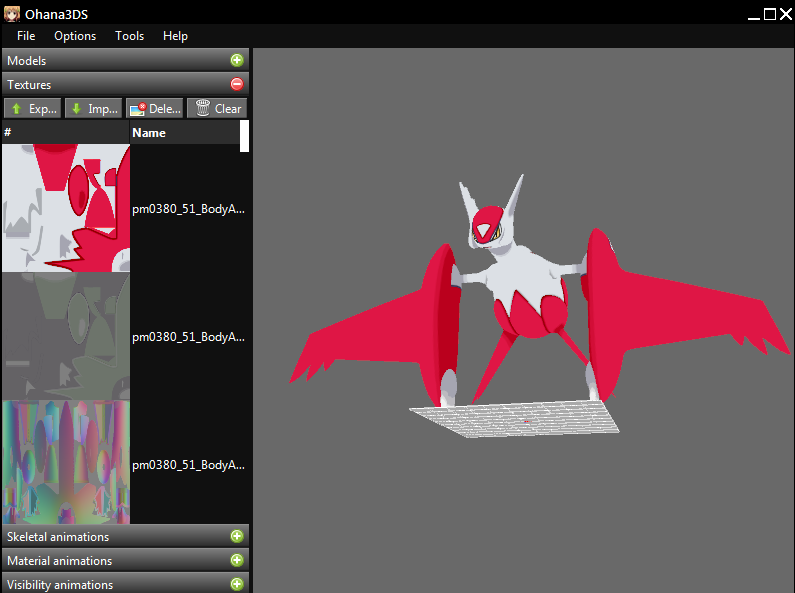Open the Help menu
Screen dimensions: 795x593
coord(175,36)
